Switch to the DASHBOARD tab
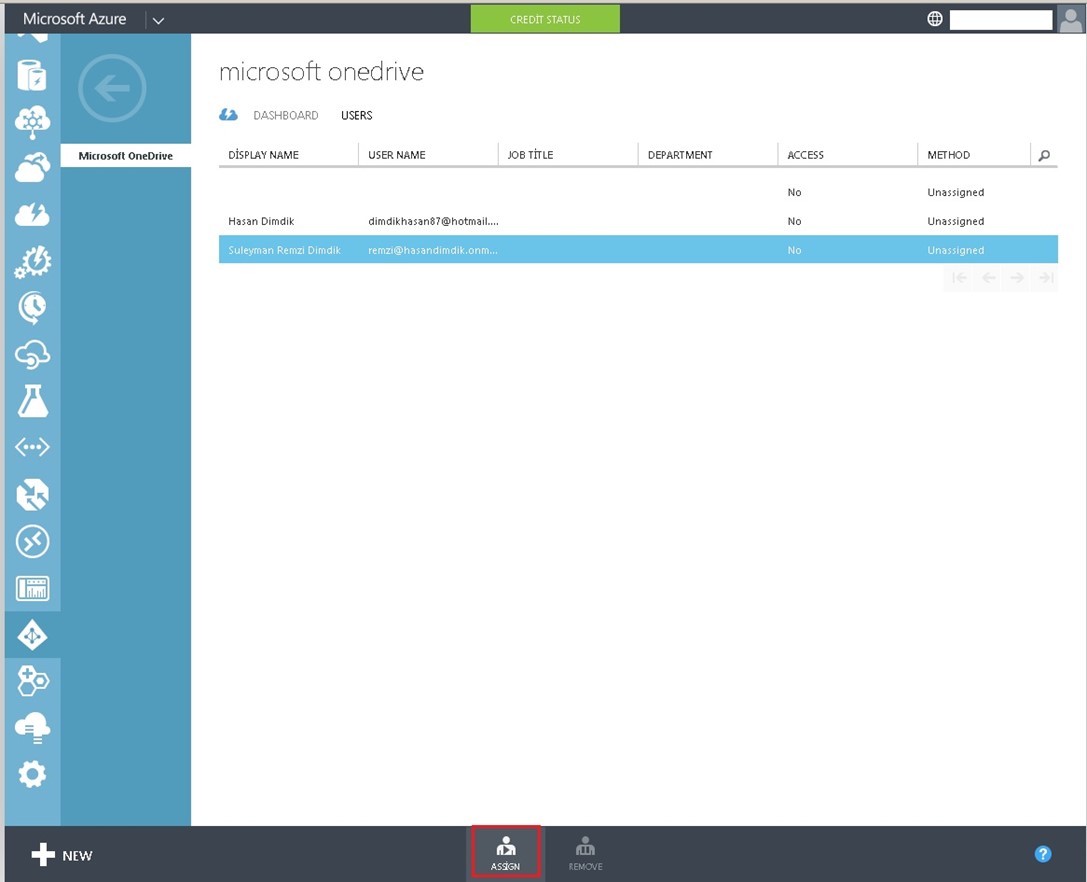This screenshot has width=1087, height=882. (286, 115)
